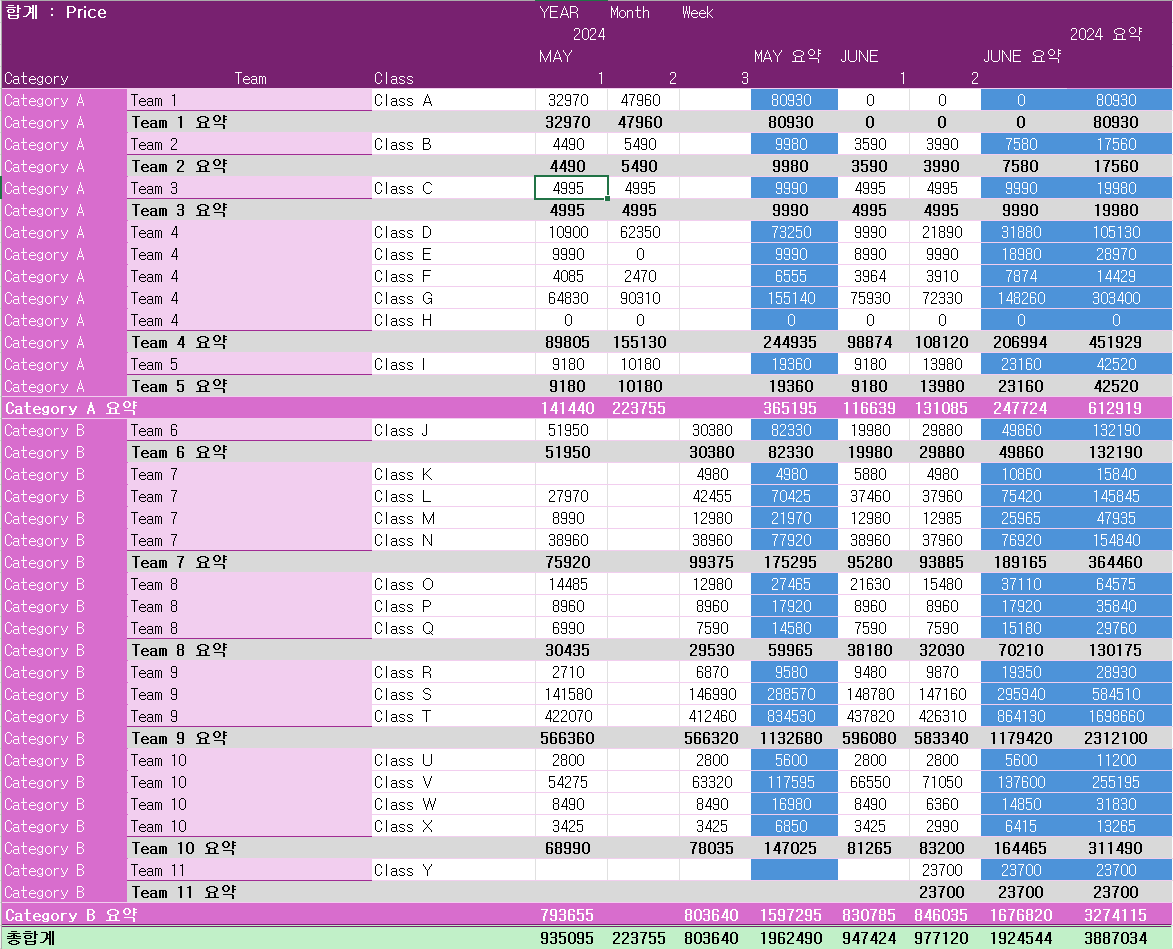Select the MAY month header
The image size is (1173, 949).
click(555, 56)
